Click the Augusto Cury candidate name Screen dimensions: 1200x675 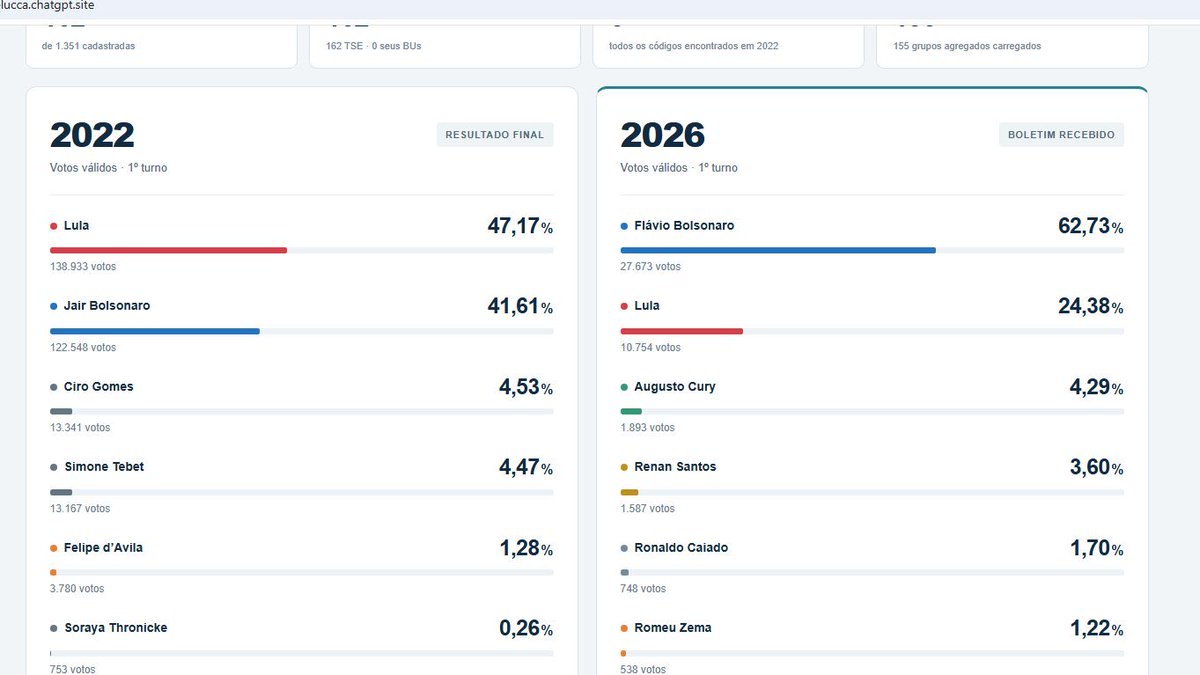click(x=675, y=387)
